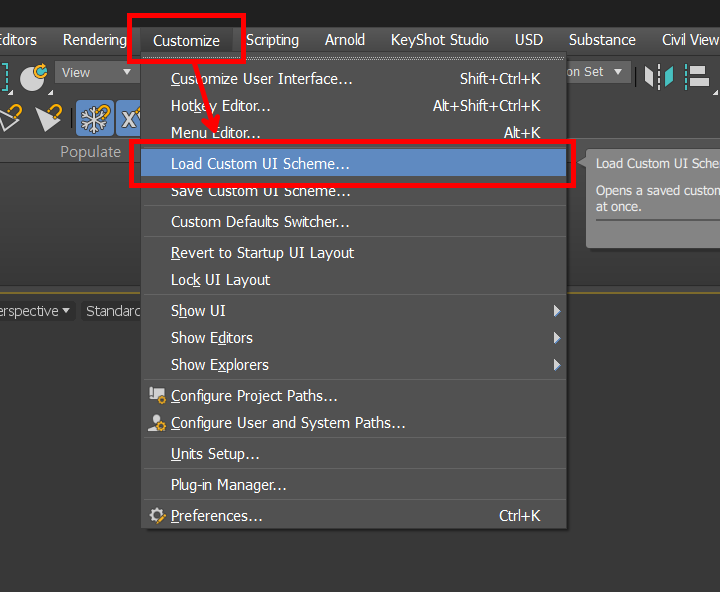Click the cone icon with question mark
The image size is (720, 592).
(x=49, y=118)
